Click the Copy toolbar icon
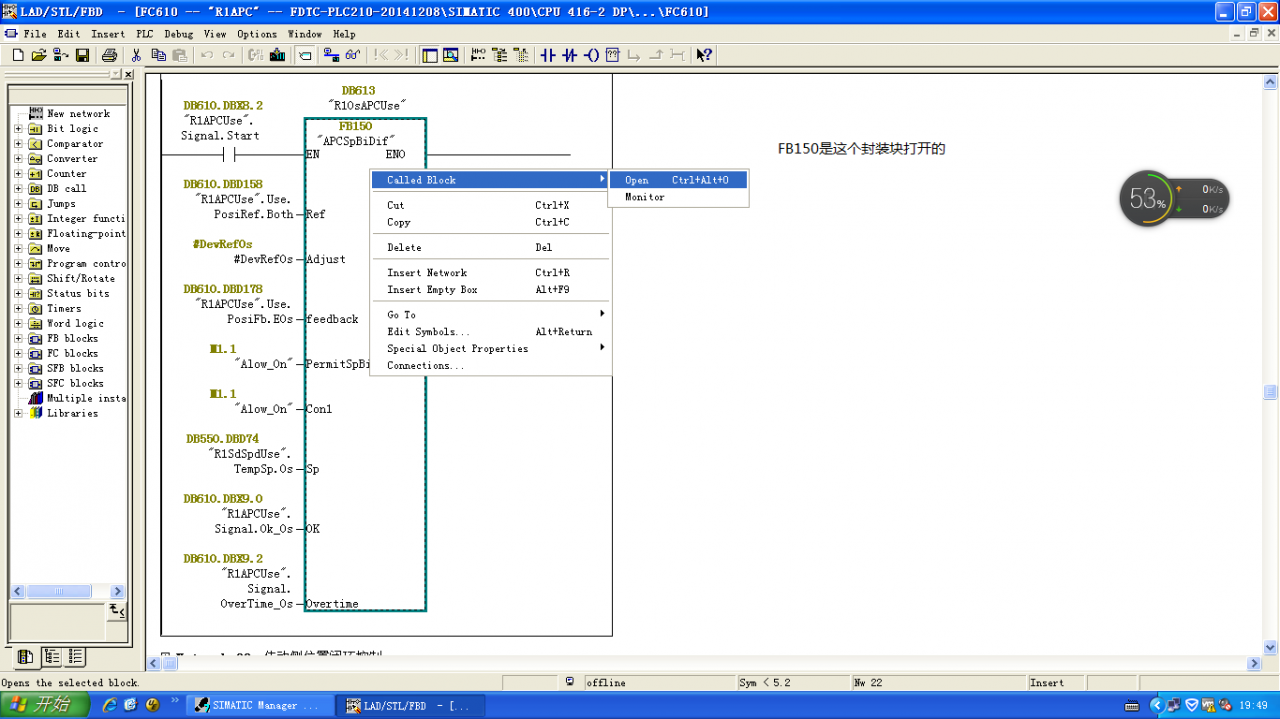1280x719 pixels. point(158,55)
